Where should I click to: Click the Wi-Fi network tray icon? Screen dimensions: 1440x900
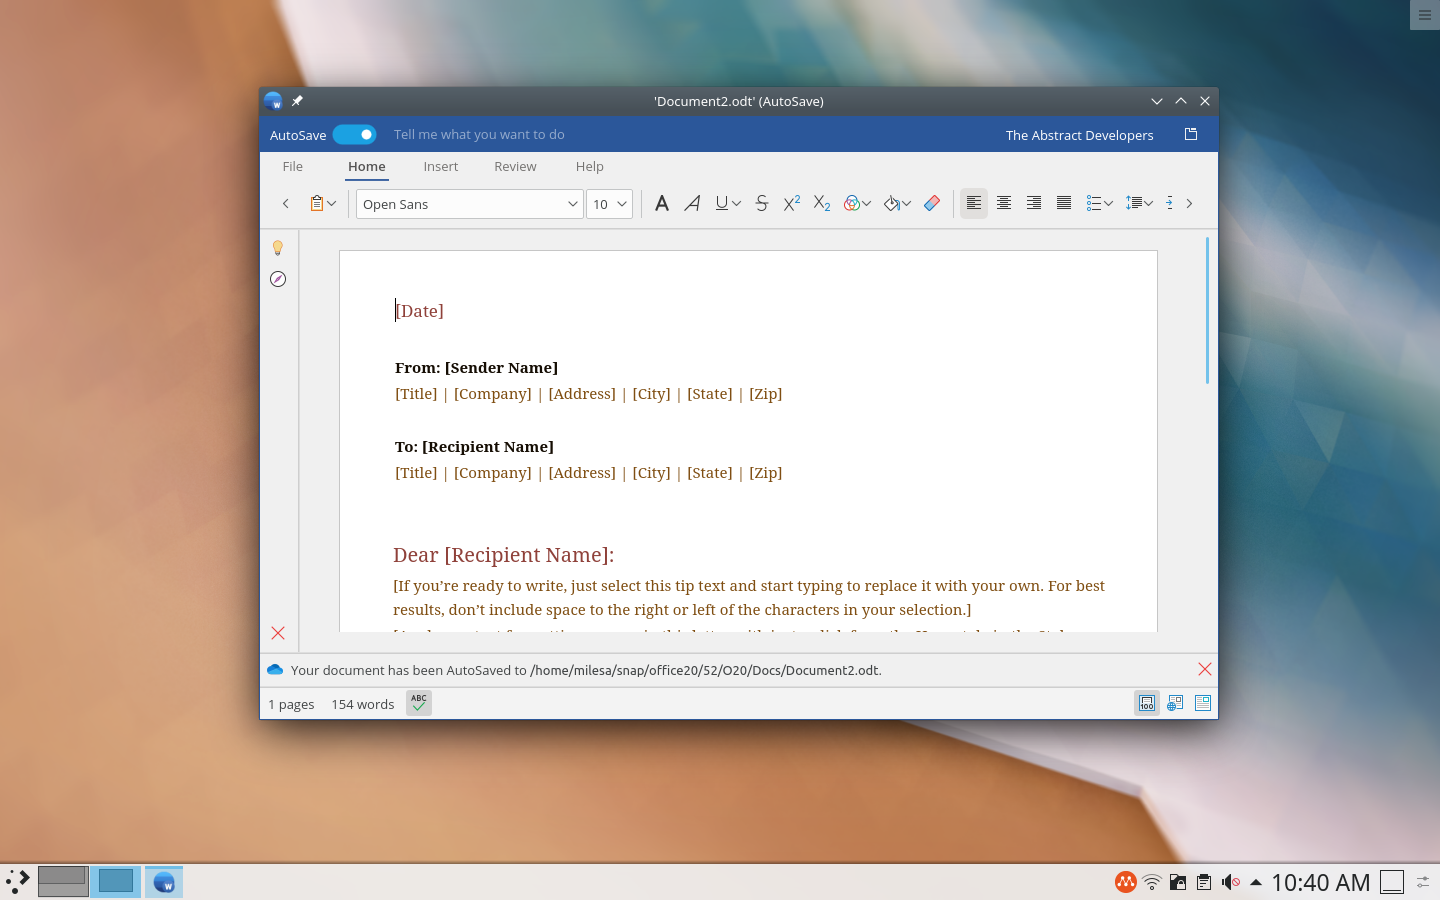coord(1152,882)
